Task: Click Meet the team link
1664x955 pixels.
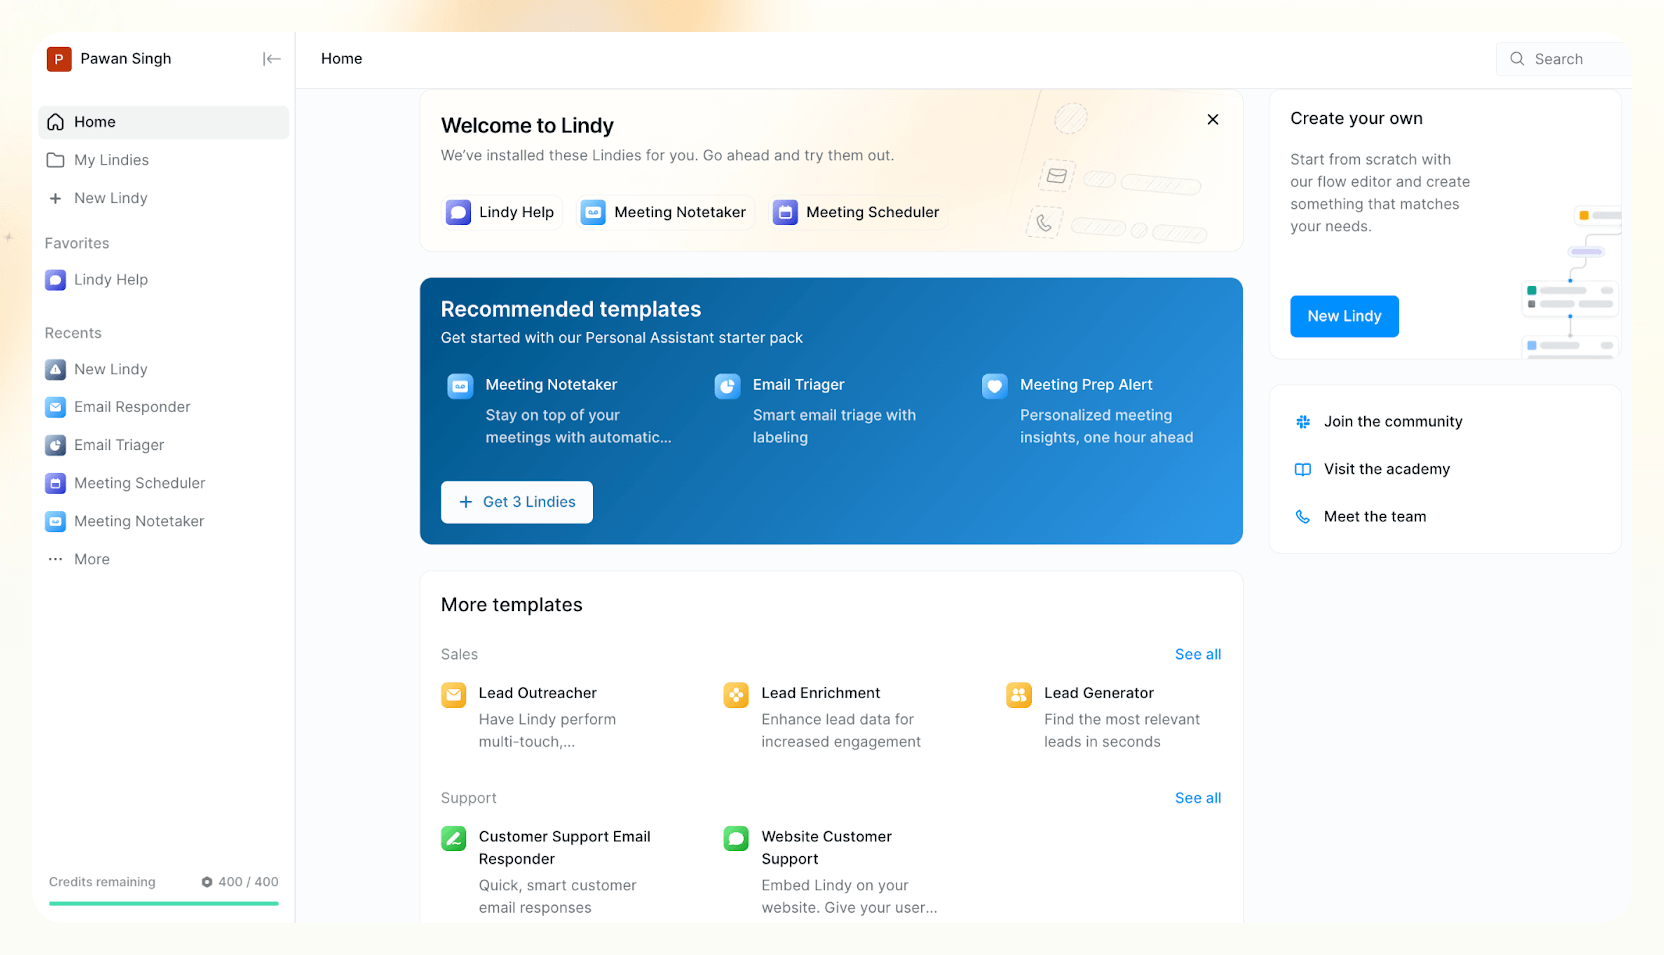Action: 1375,517
